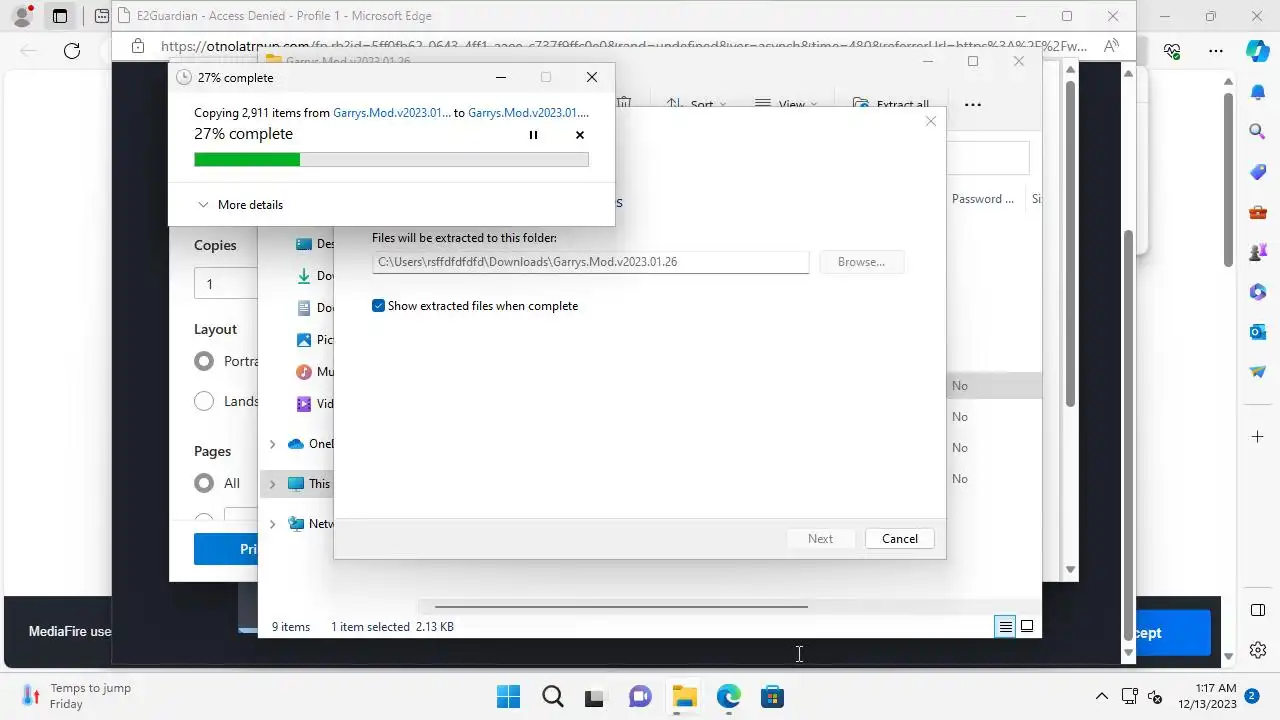Viewport: 1280px width, 720px height.
Task: Click Network icon in navigation pane
Action: point(295,524)
